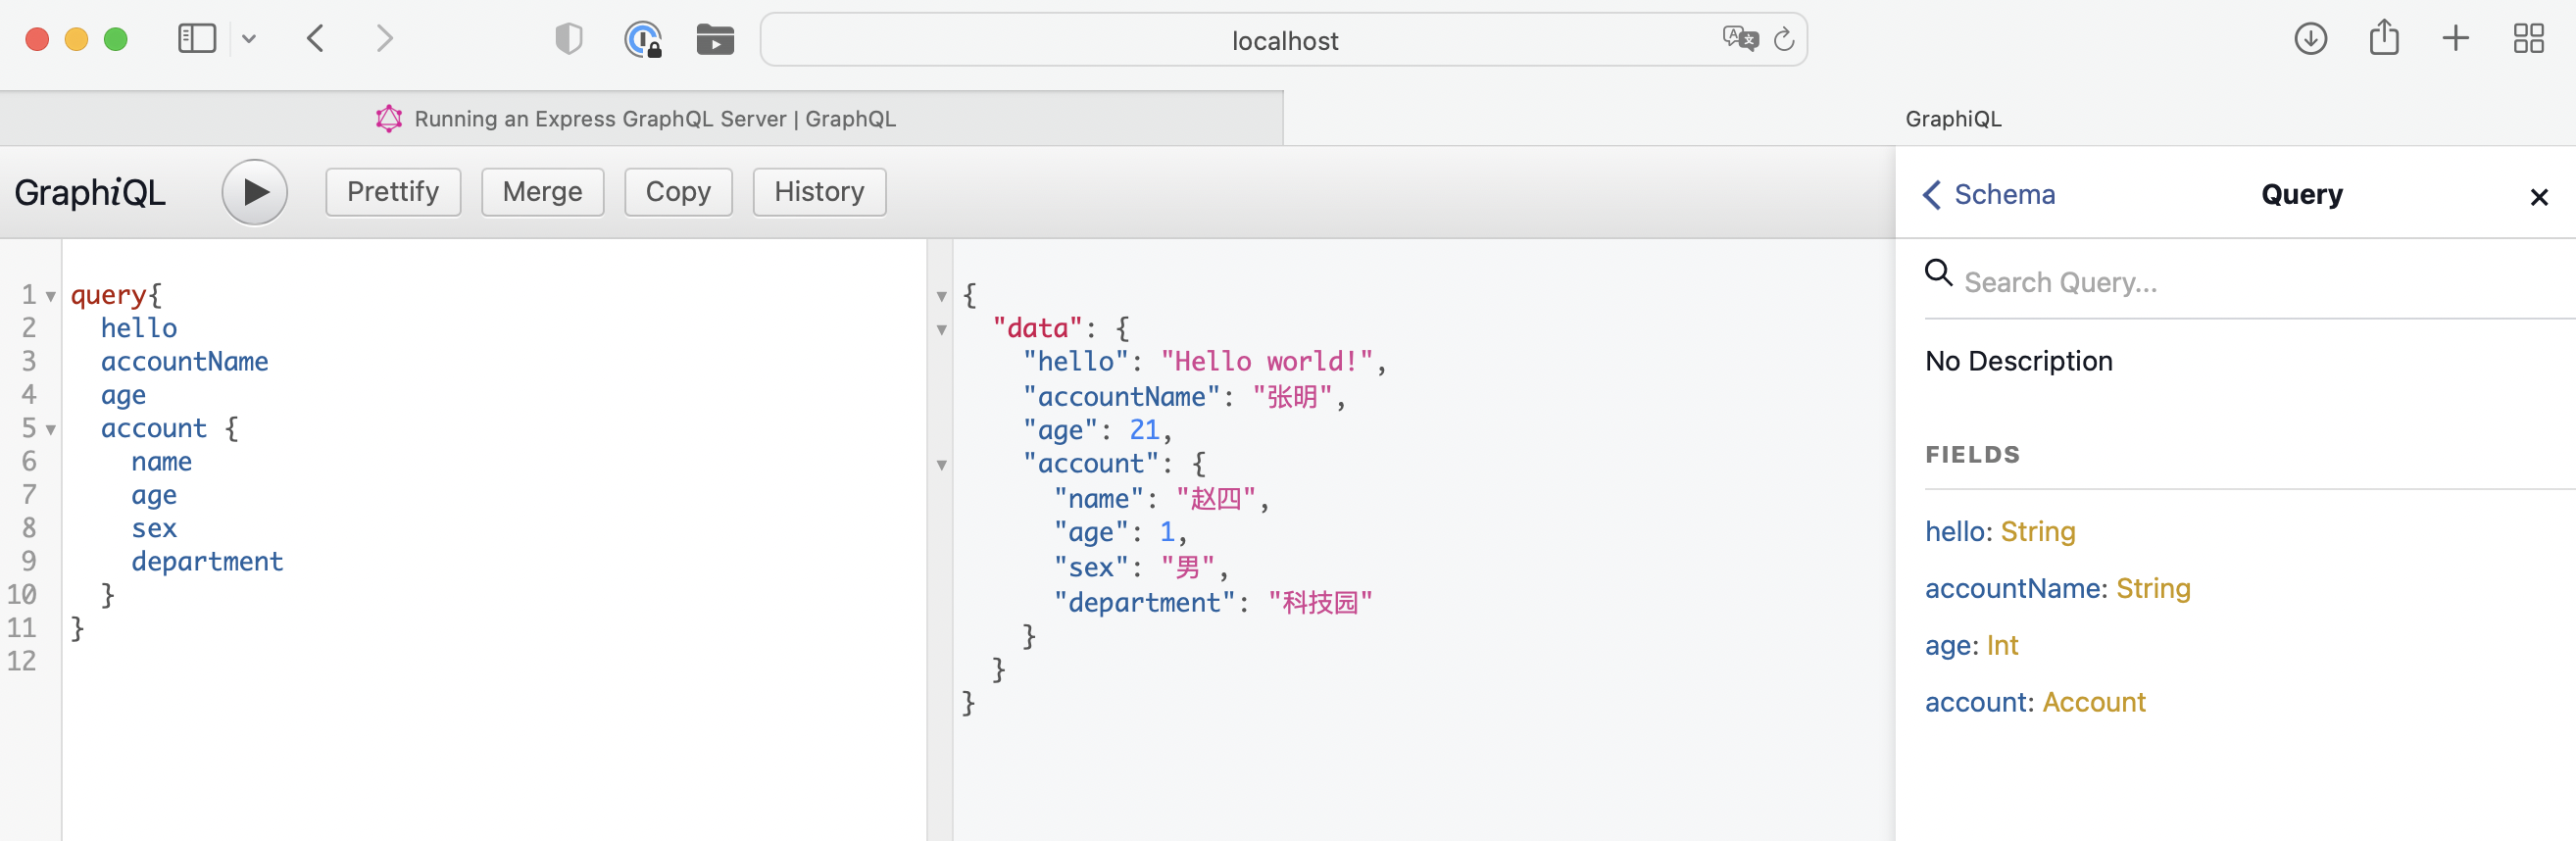Click the GraphiQL logo title
The width and height of the screenshot is (2576, 841).
[x=90, y=192]
